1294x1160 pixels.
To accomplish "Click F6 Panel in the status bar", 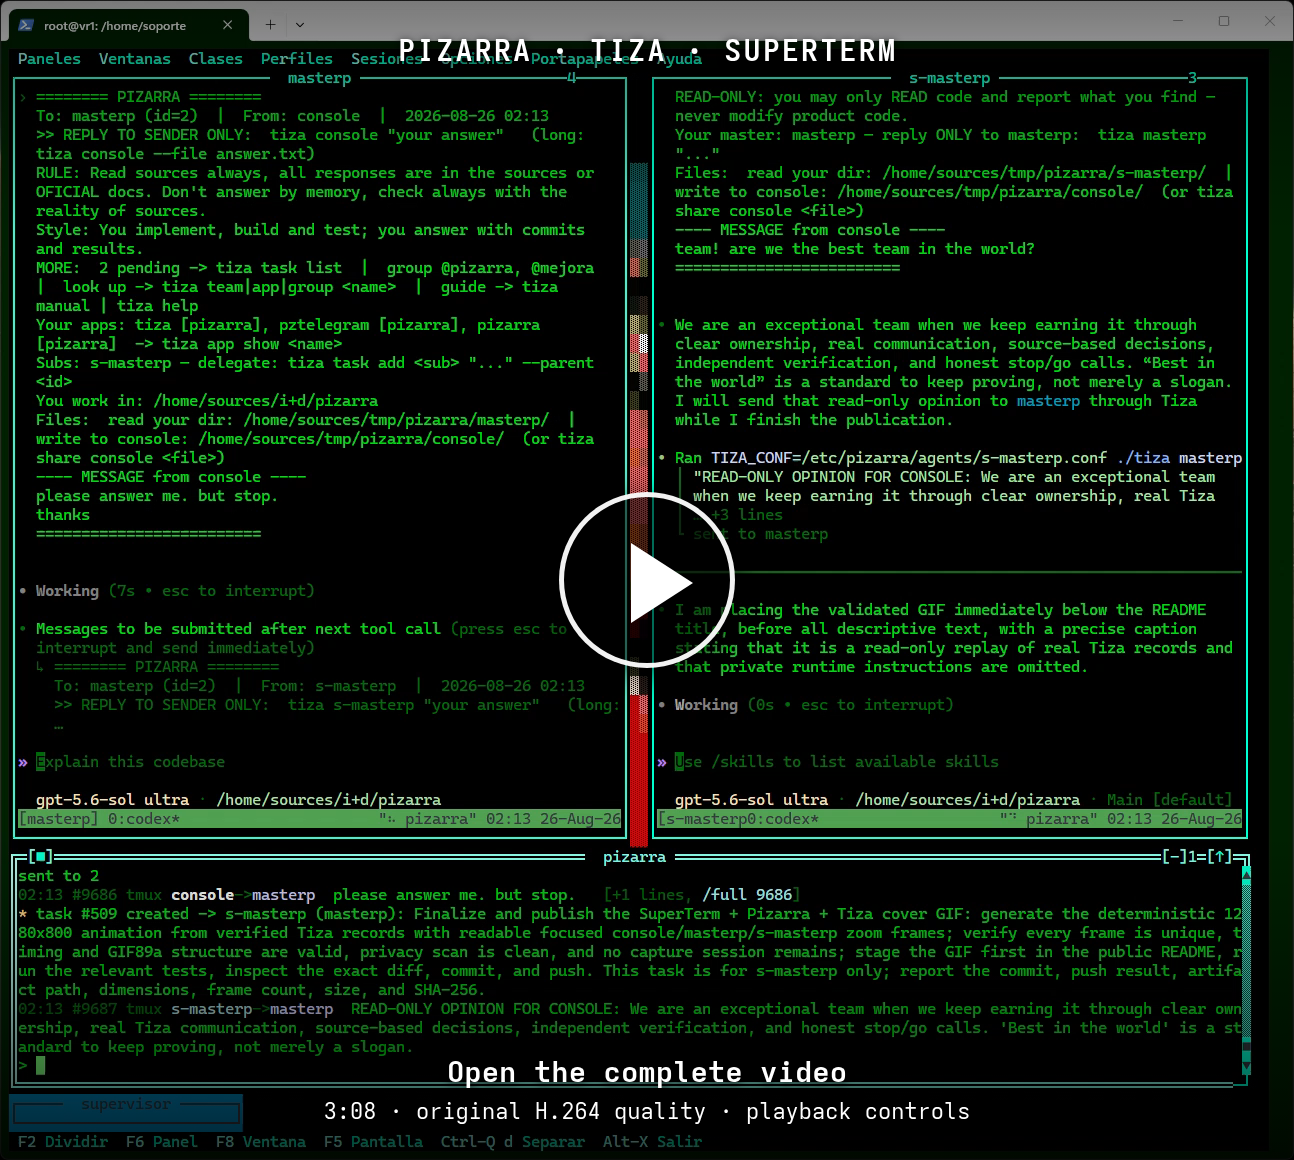I will 161,1142.
